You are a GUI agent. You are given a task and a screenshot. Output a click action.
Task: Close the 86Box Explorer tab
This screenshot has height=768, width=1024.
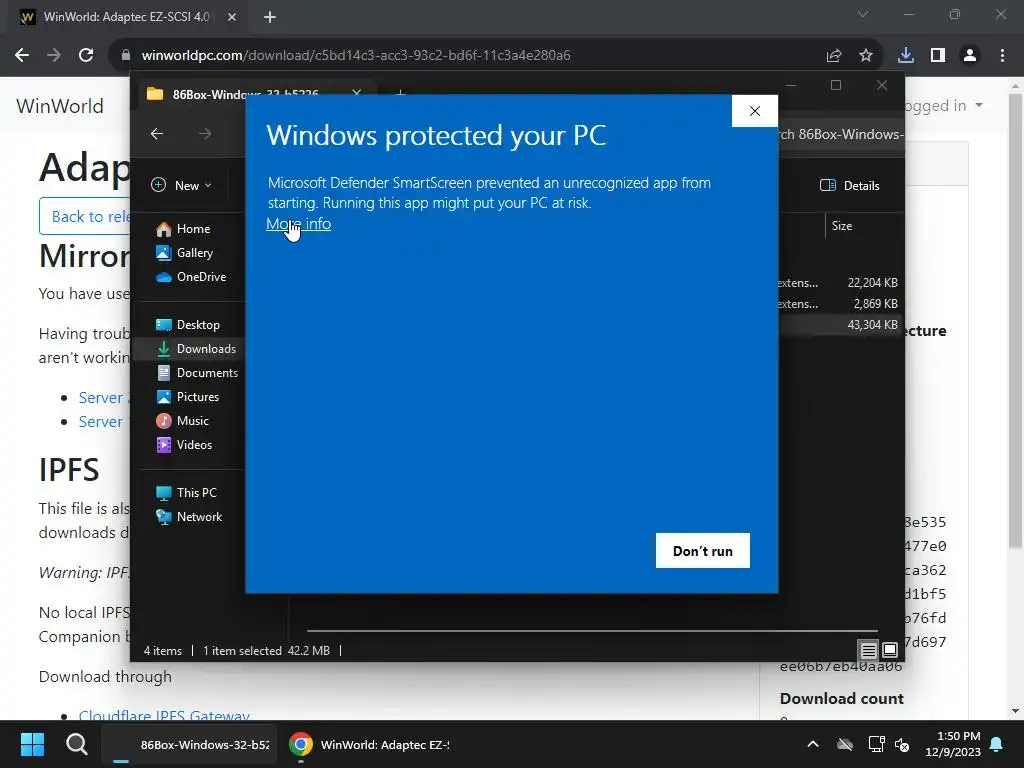(x=357, y=93)
